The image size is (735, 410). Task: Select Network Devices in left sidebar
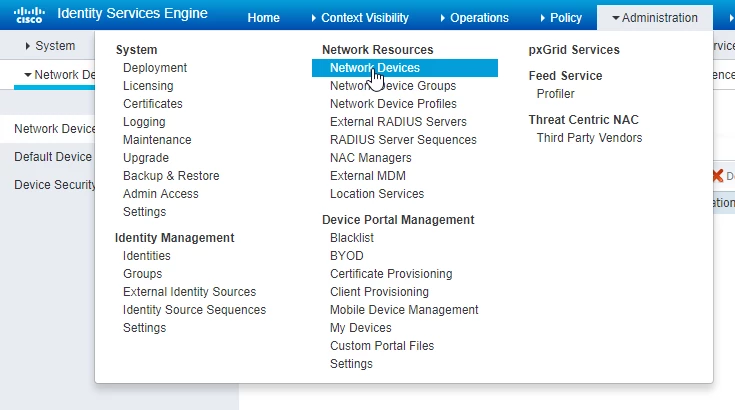(55, 128)
